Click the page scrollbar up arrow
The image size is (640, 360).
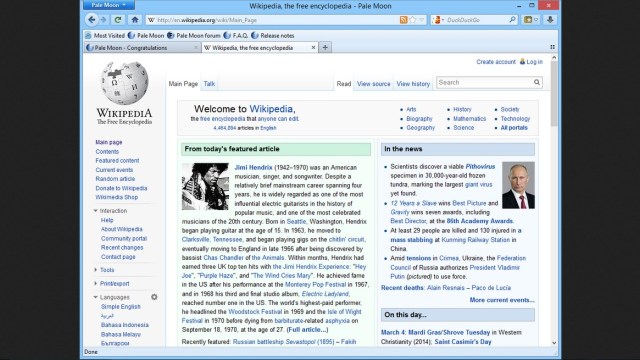(554, 58)
